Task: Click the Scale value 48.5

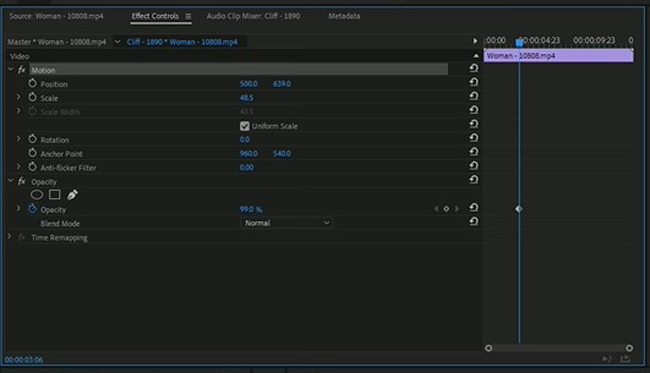Action: [x=246, y=98]
